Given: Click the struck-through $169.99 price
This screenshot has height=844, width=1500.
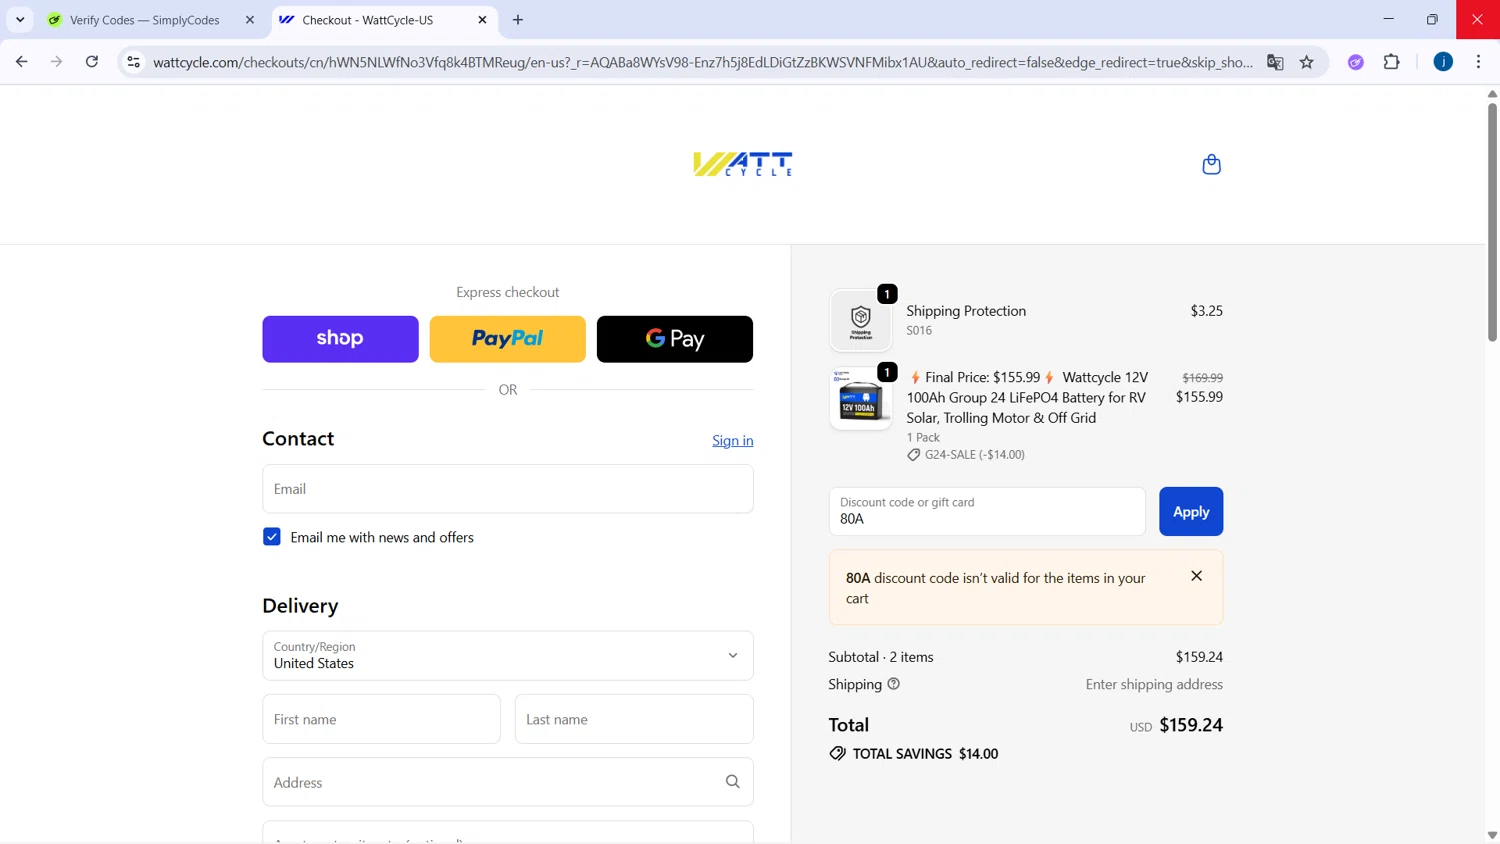Looking at the screenshot, I should point(1202,378).
